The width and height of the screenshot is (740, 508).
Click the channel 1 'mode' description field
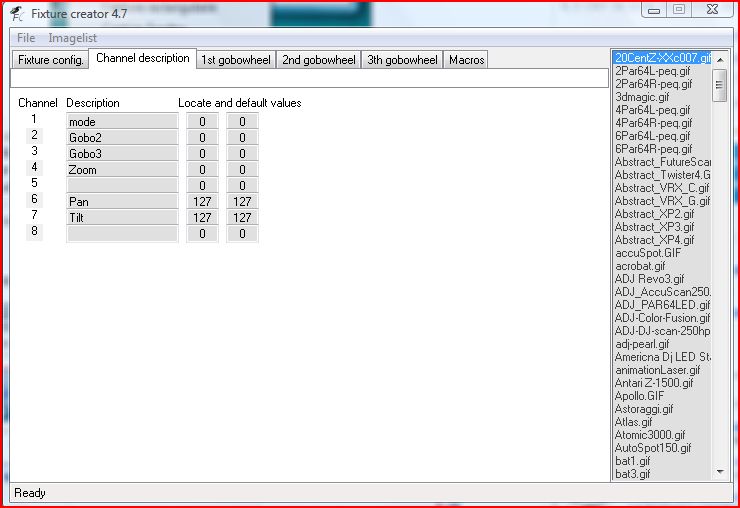click(121, 122)
